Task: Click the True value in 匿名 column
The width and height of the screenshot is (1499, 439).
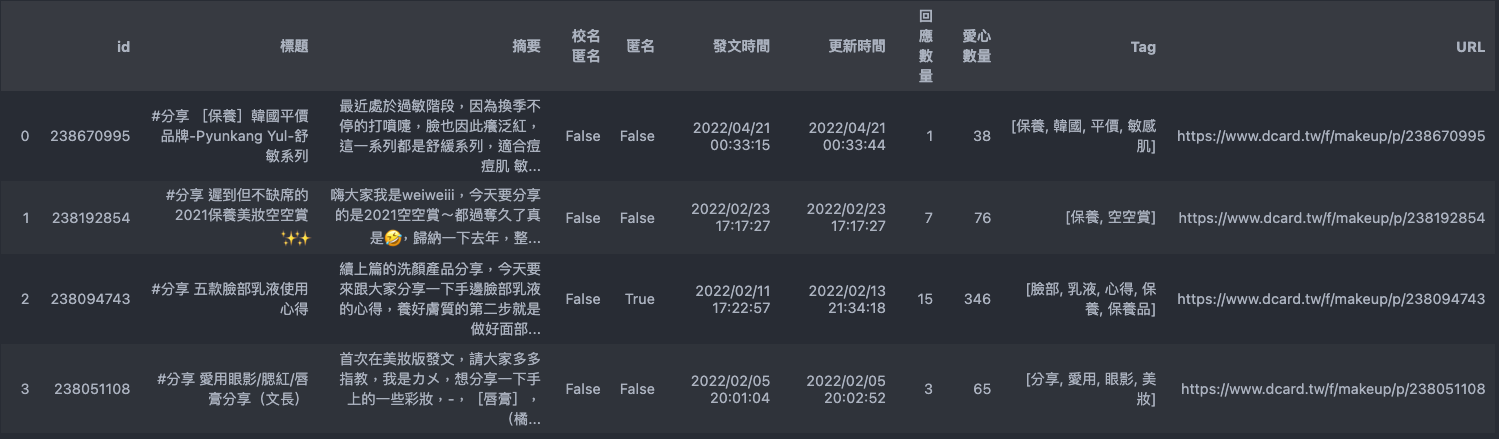Action: point(640,299)
